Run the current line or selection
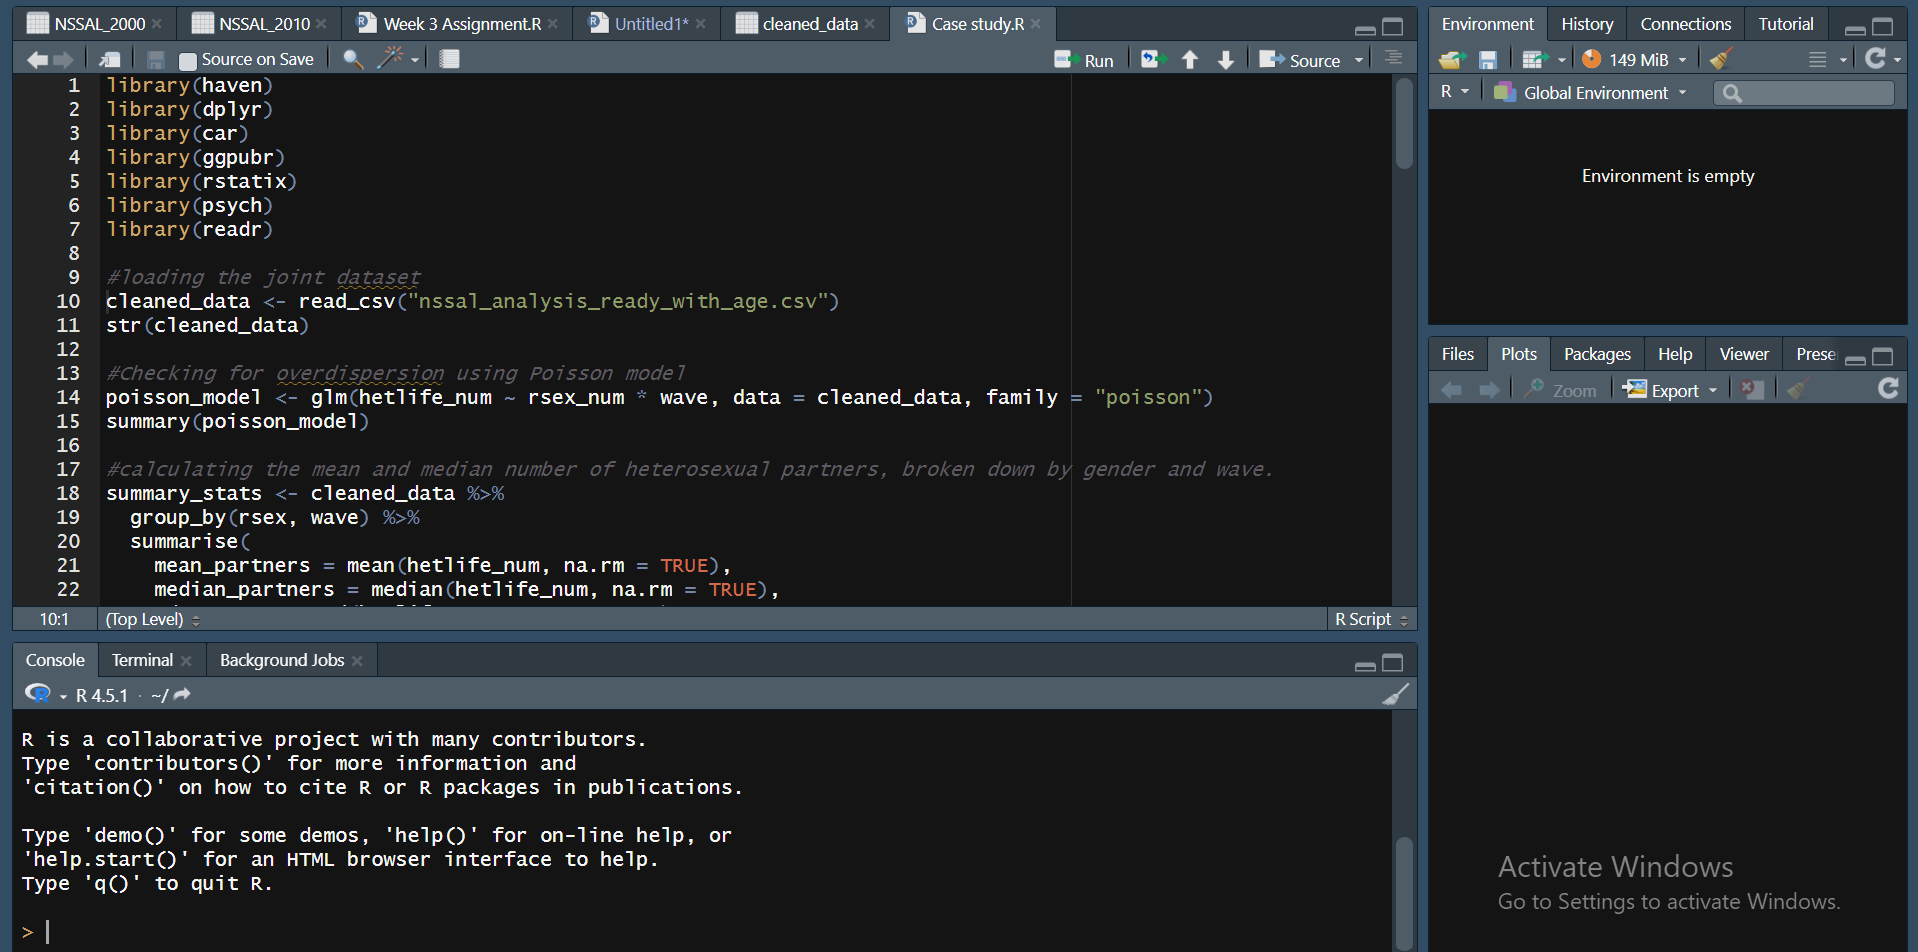The image size is (1918, 952). [1084, 60]
